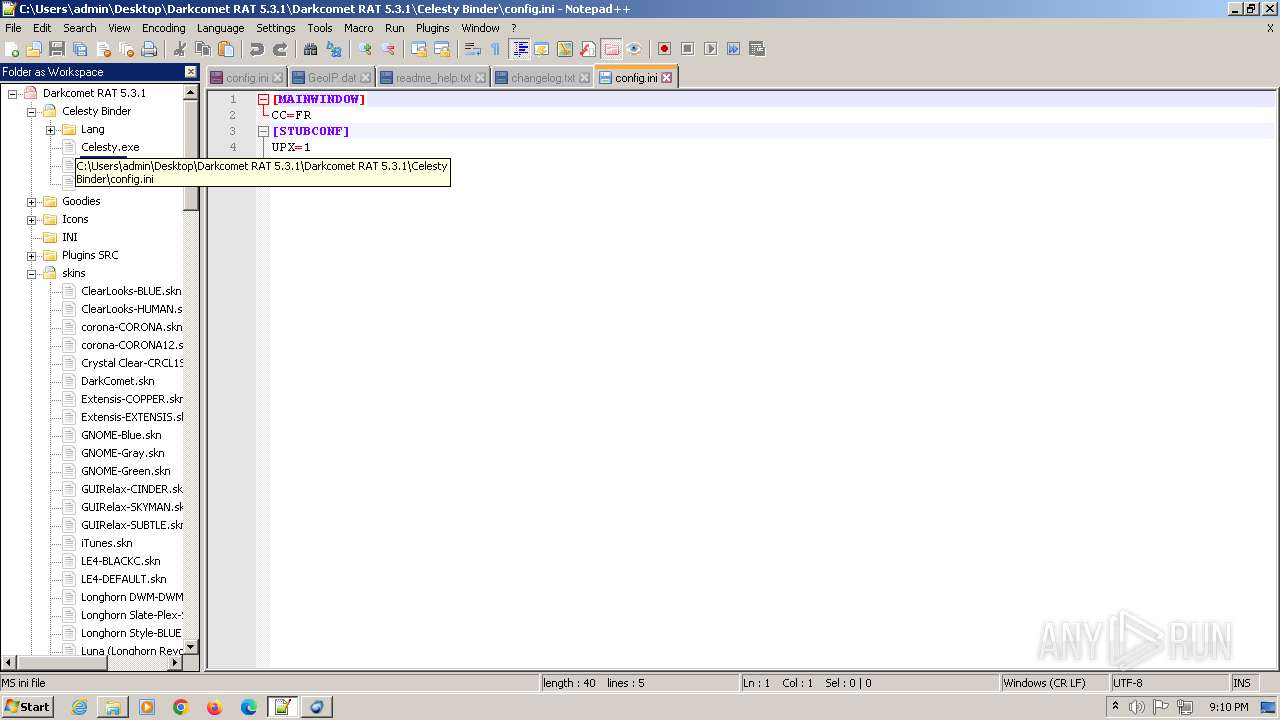1280x720 pixels.
Task: Start macro recording with red button
Action: click(x=664, y=49)
